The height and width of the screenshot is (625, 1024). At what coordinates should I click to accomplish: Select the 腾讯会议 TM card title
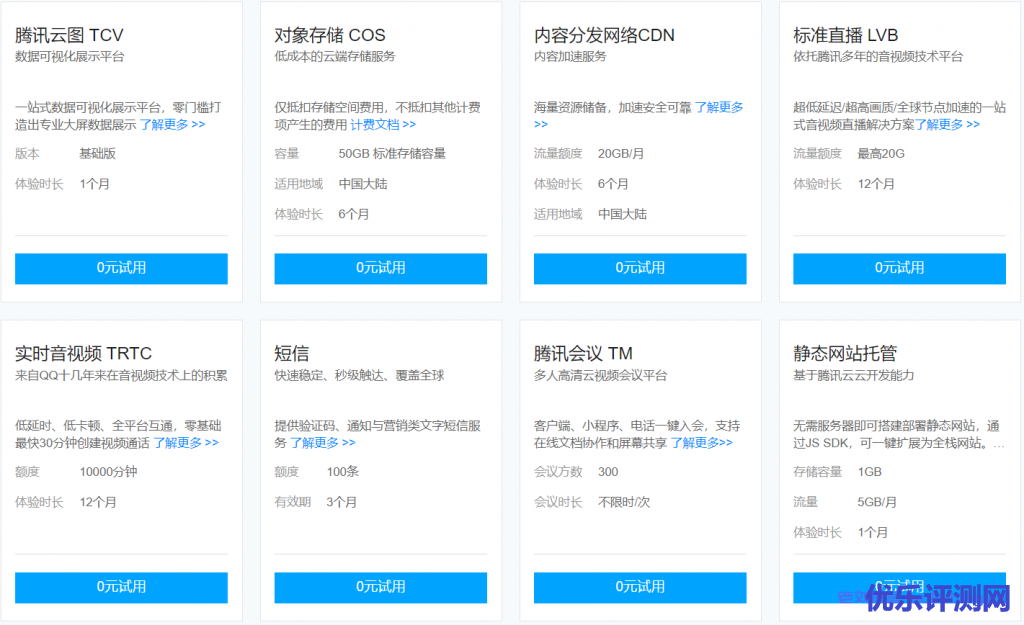tap(583, 354)
